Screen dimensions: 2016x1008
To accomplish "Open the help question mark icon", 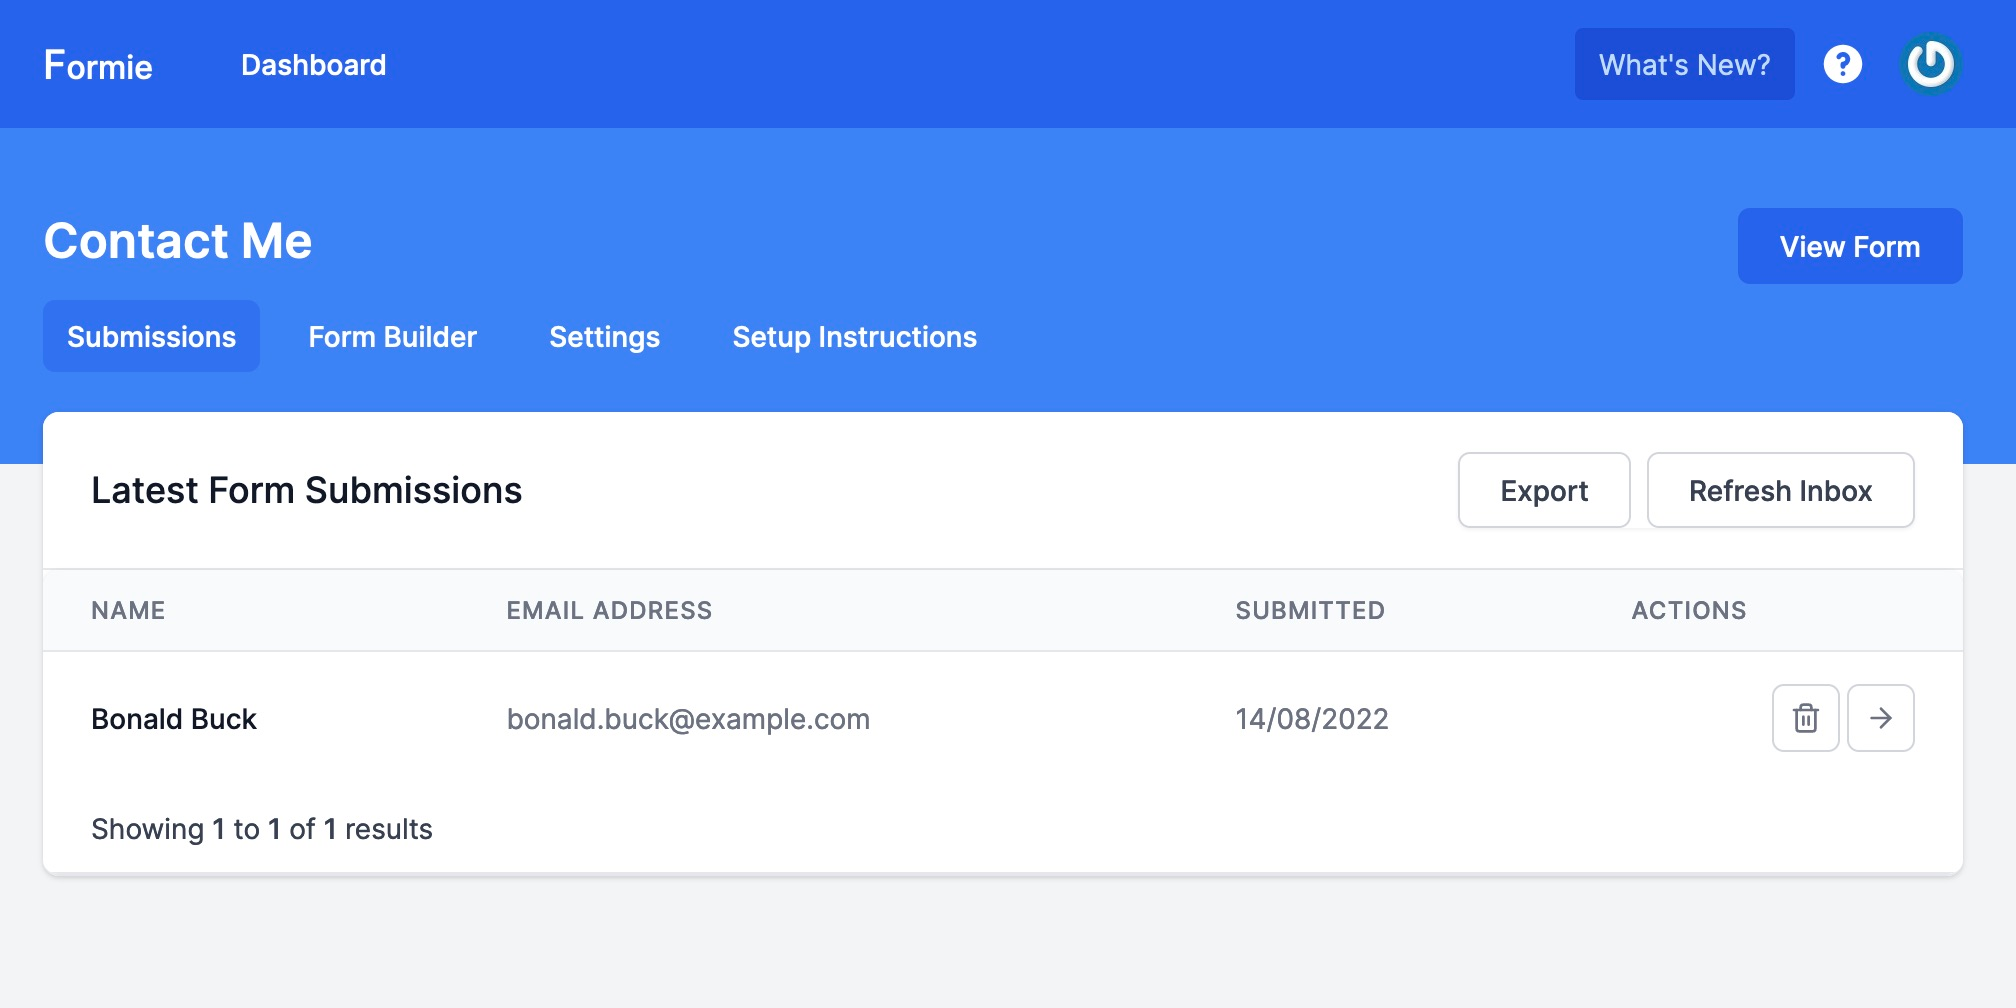I will (x=1842, y=64).
